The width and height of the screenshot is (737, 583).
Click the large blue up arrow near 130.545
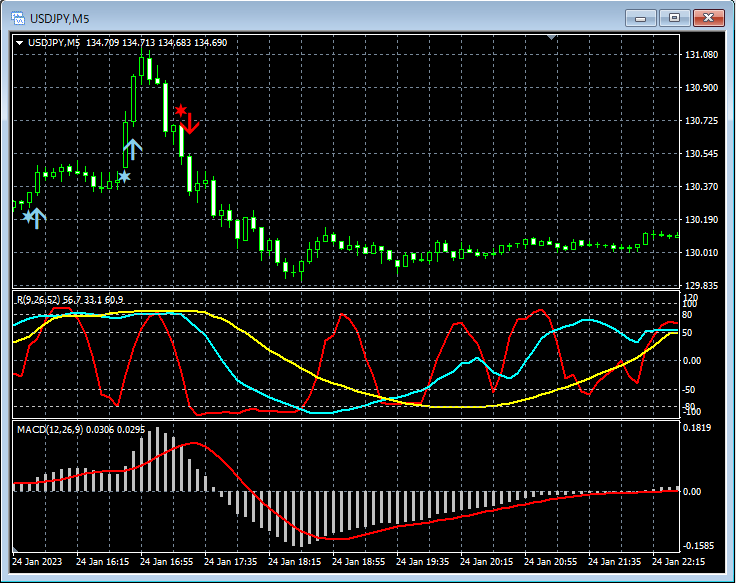tap(133, 150)
